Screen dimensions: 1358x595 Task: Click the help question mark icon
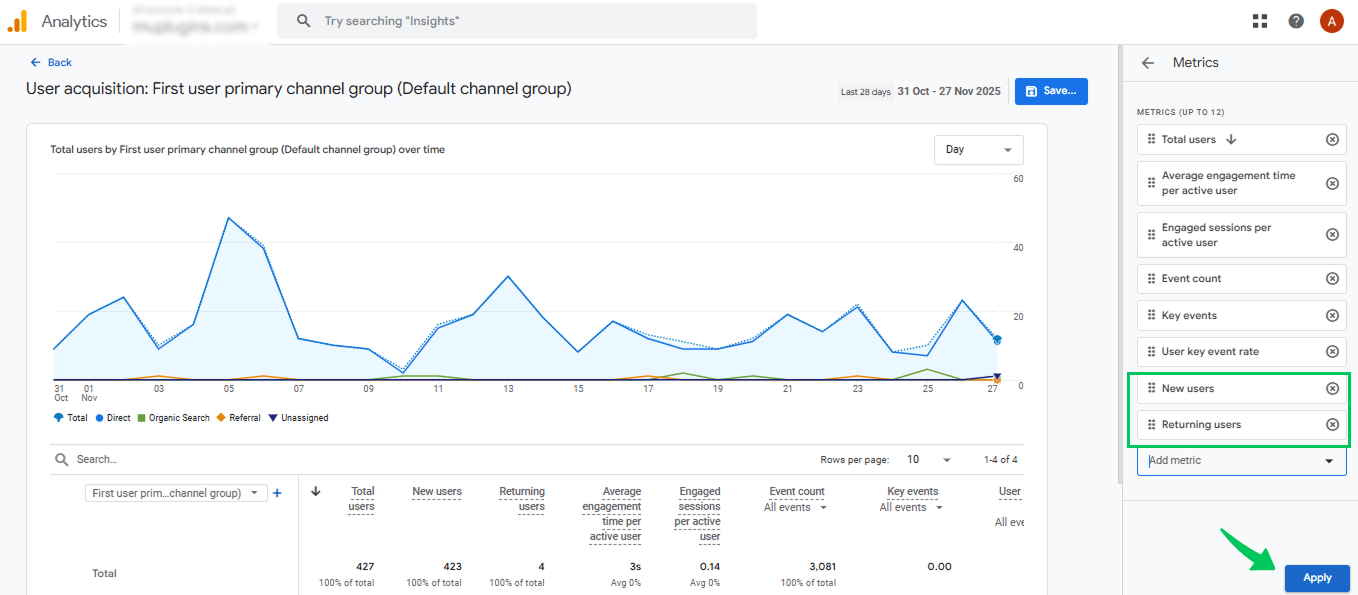[x=1296, y=21]
